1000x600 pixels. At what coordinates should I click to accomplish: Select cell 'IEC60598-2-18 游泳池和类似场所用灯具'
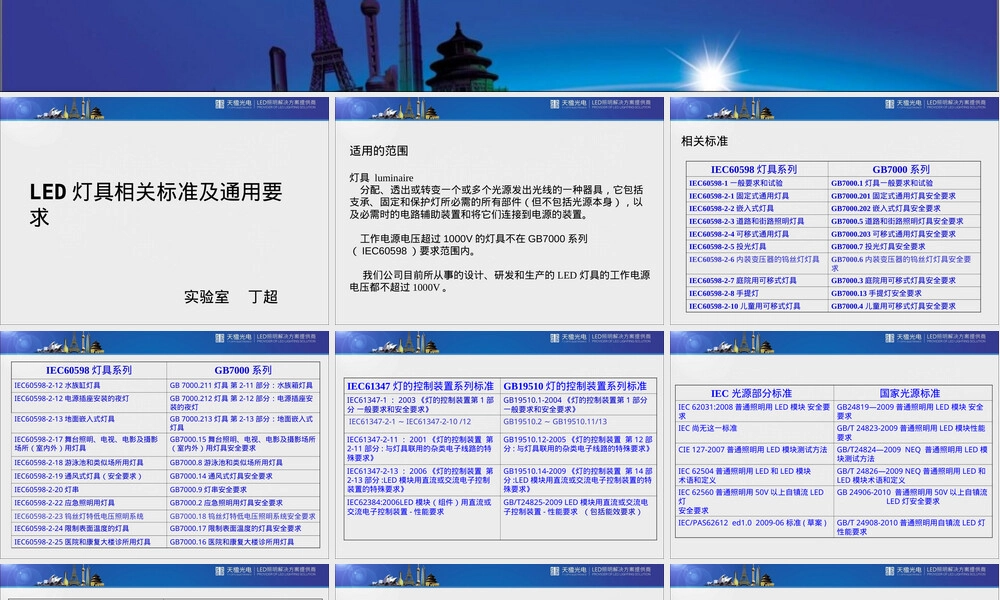[x=89, y=463]
